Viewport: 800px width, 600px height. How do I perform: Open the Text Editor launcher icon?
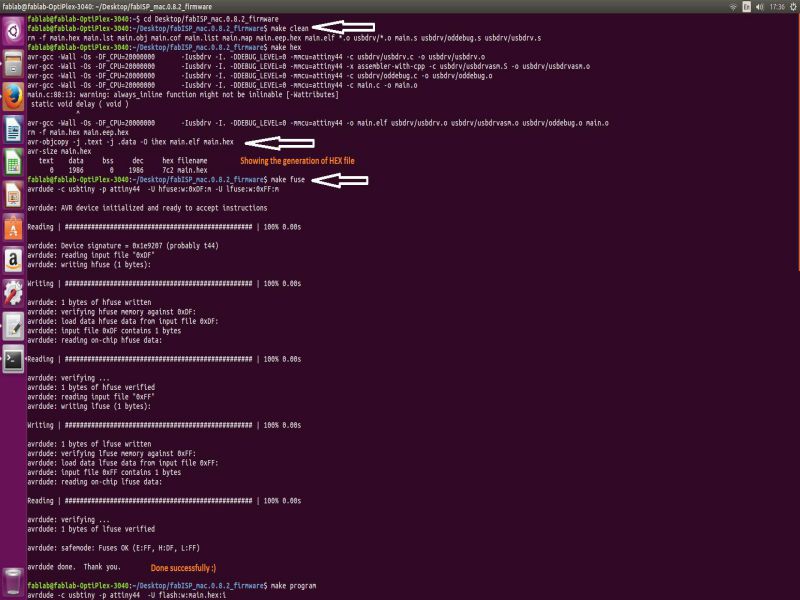[x=13, y=327]
